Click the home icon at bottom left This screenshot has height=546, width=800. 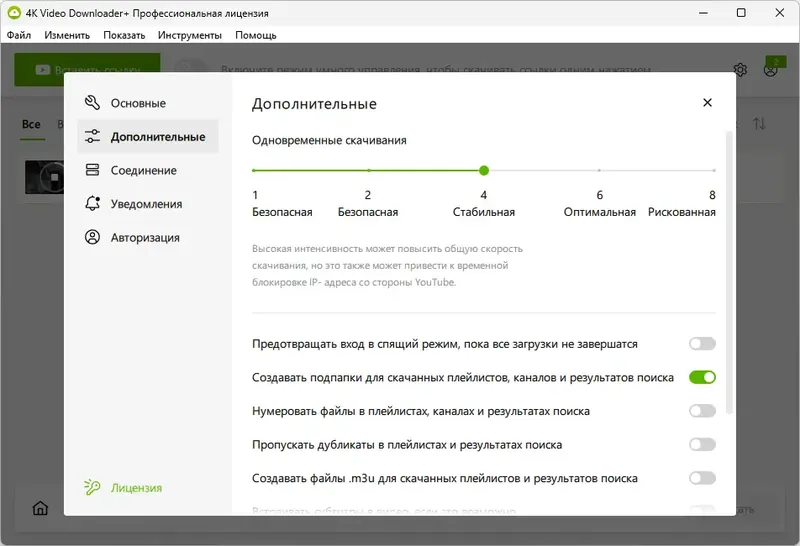click(40, 508)
